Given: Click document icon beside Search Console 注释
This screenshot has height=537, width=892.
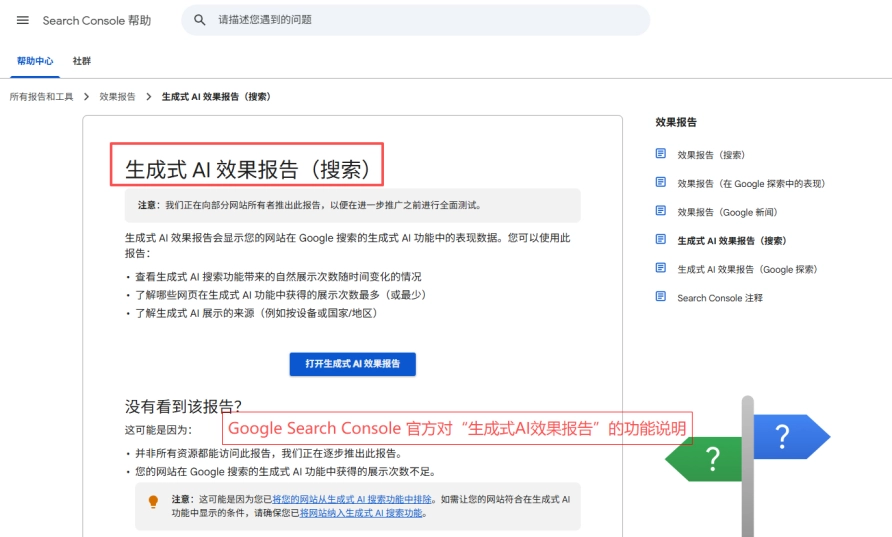Looking at the screenshot, I should point(660,296).
